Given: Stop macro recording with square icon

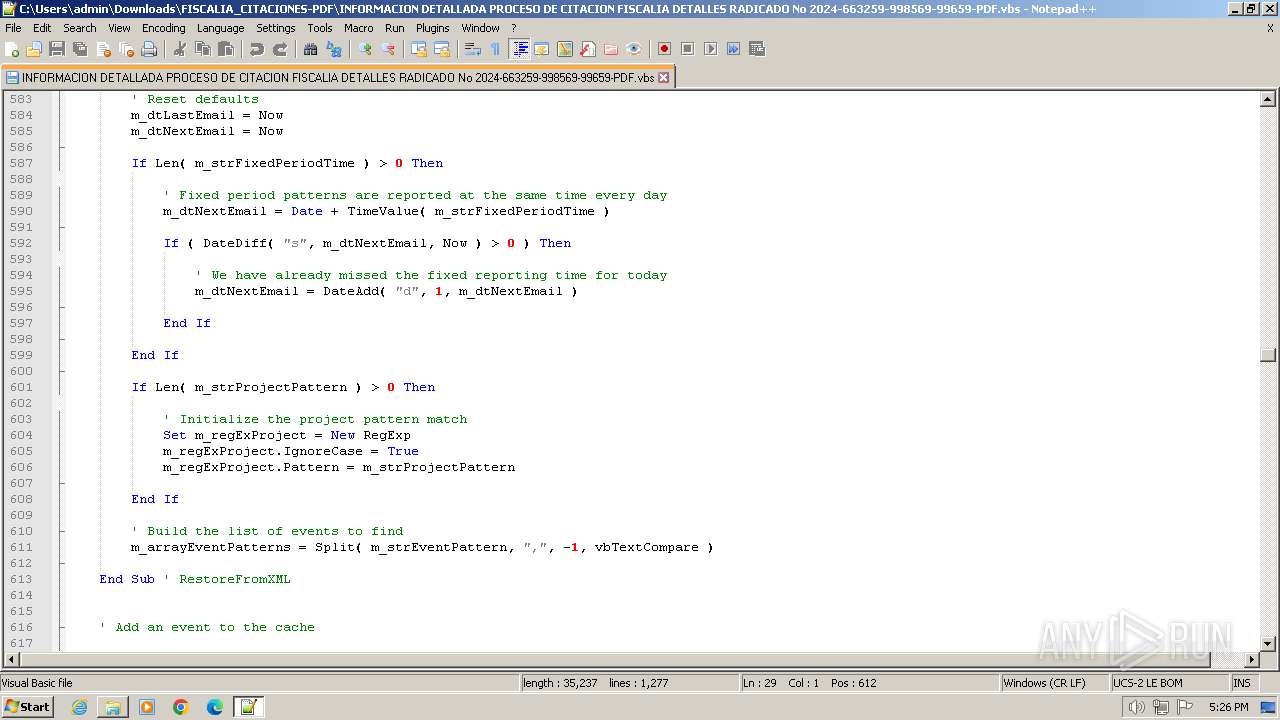Looking at the screenshot, I should 687,49.
